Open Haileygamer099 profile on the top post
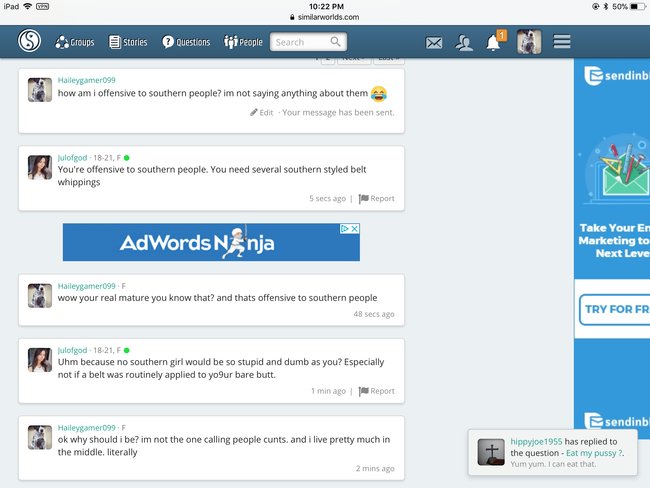 click(86, 80)
